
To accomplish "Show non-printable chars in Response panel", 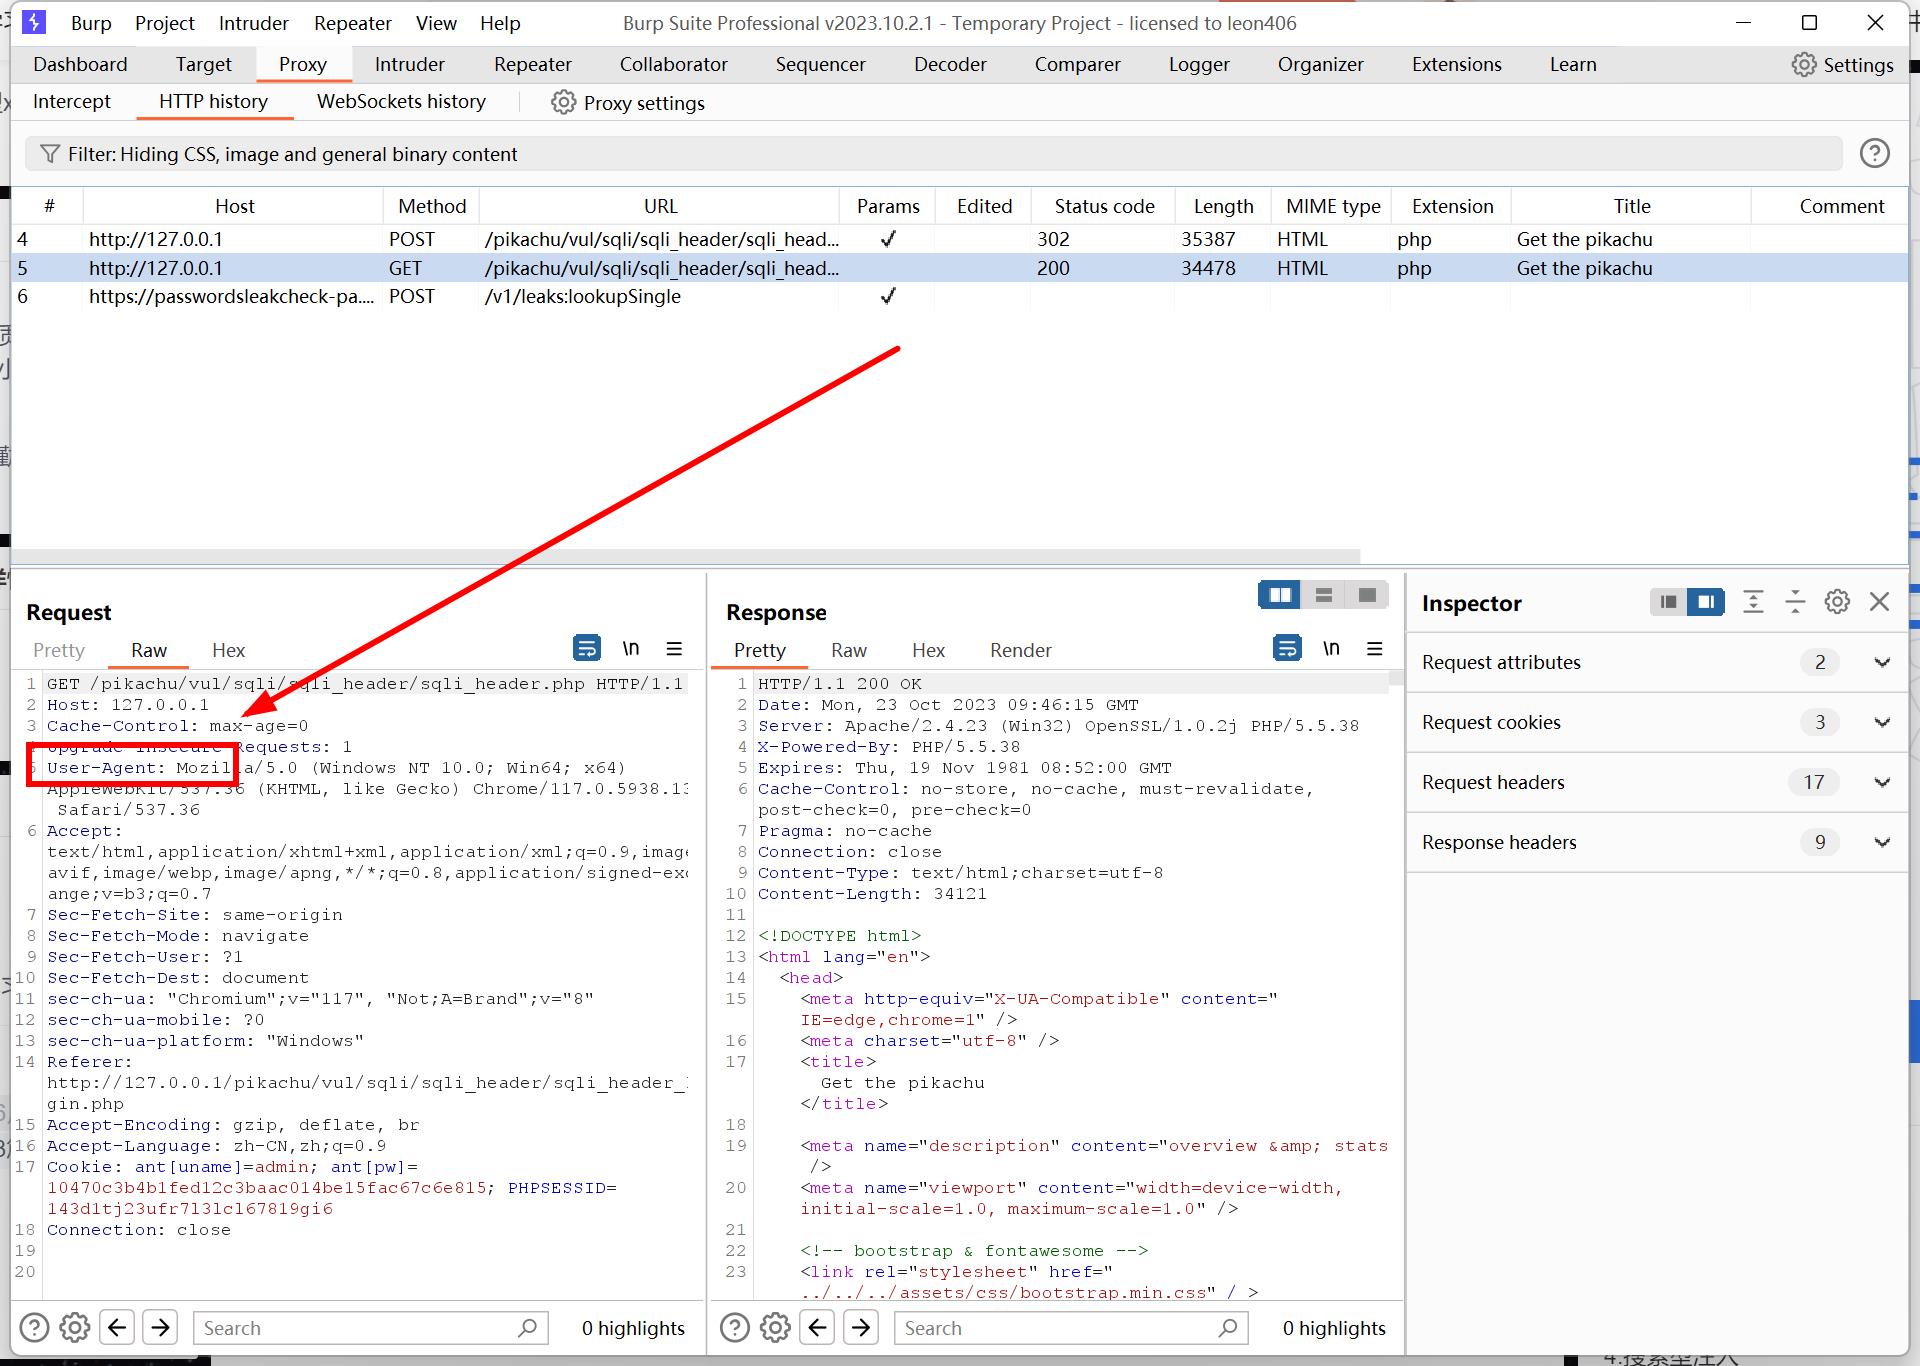I will 1331,648.
